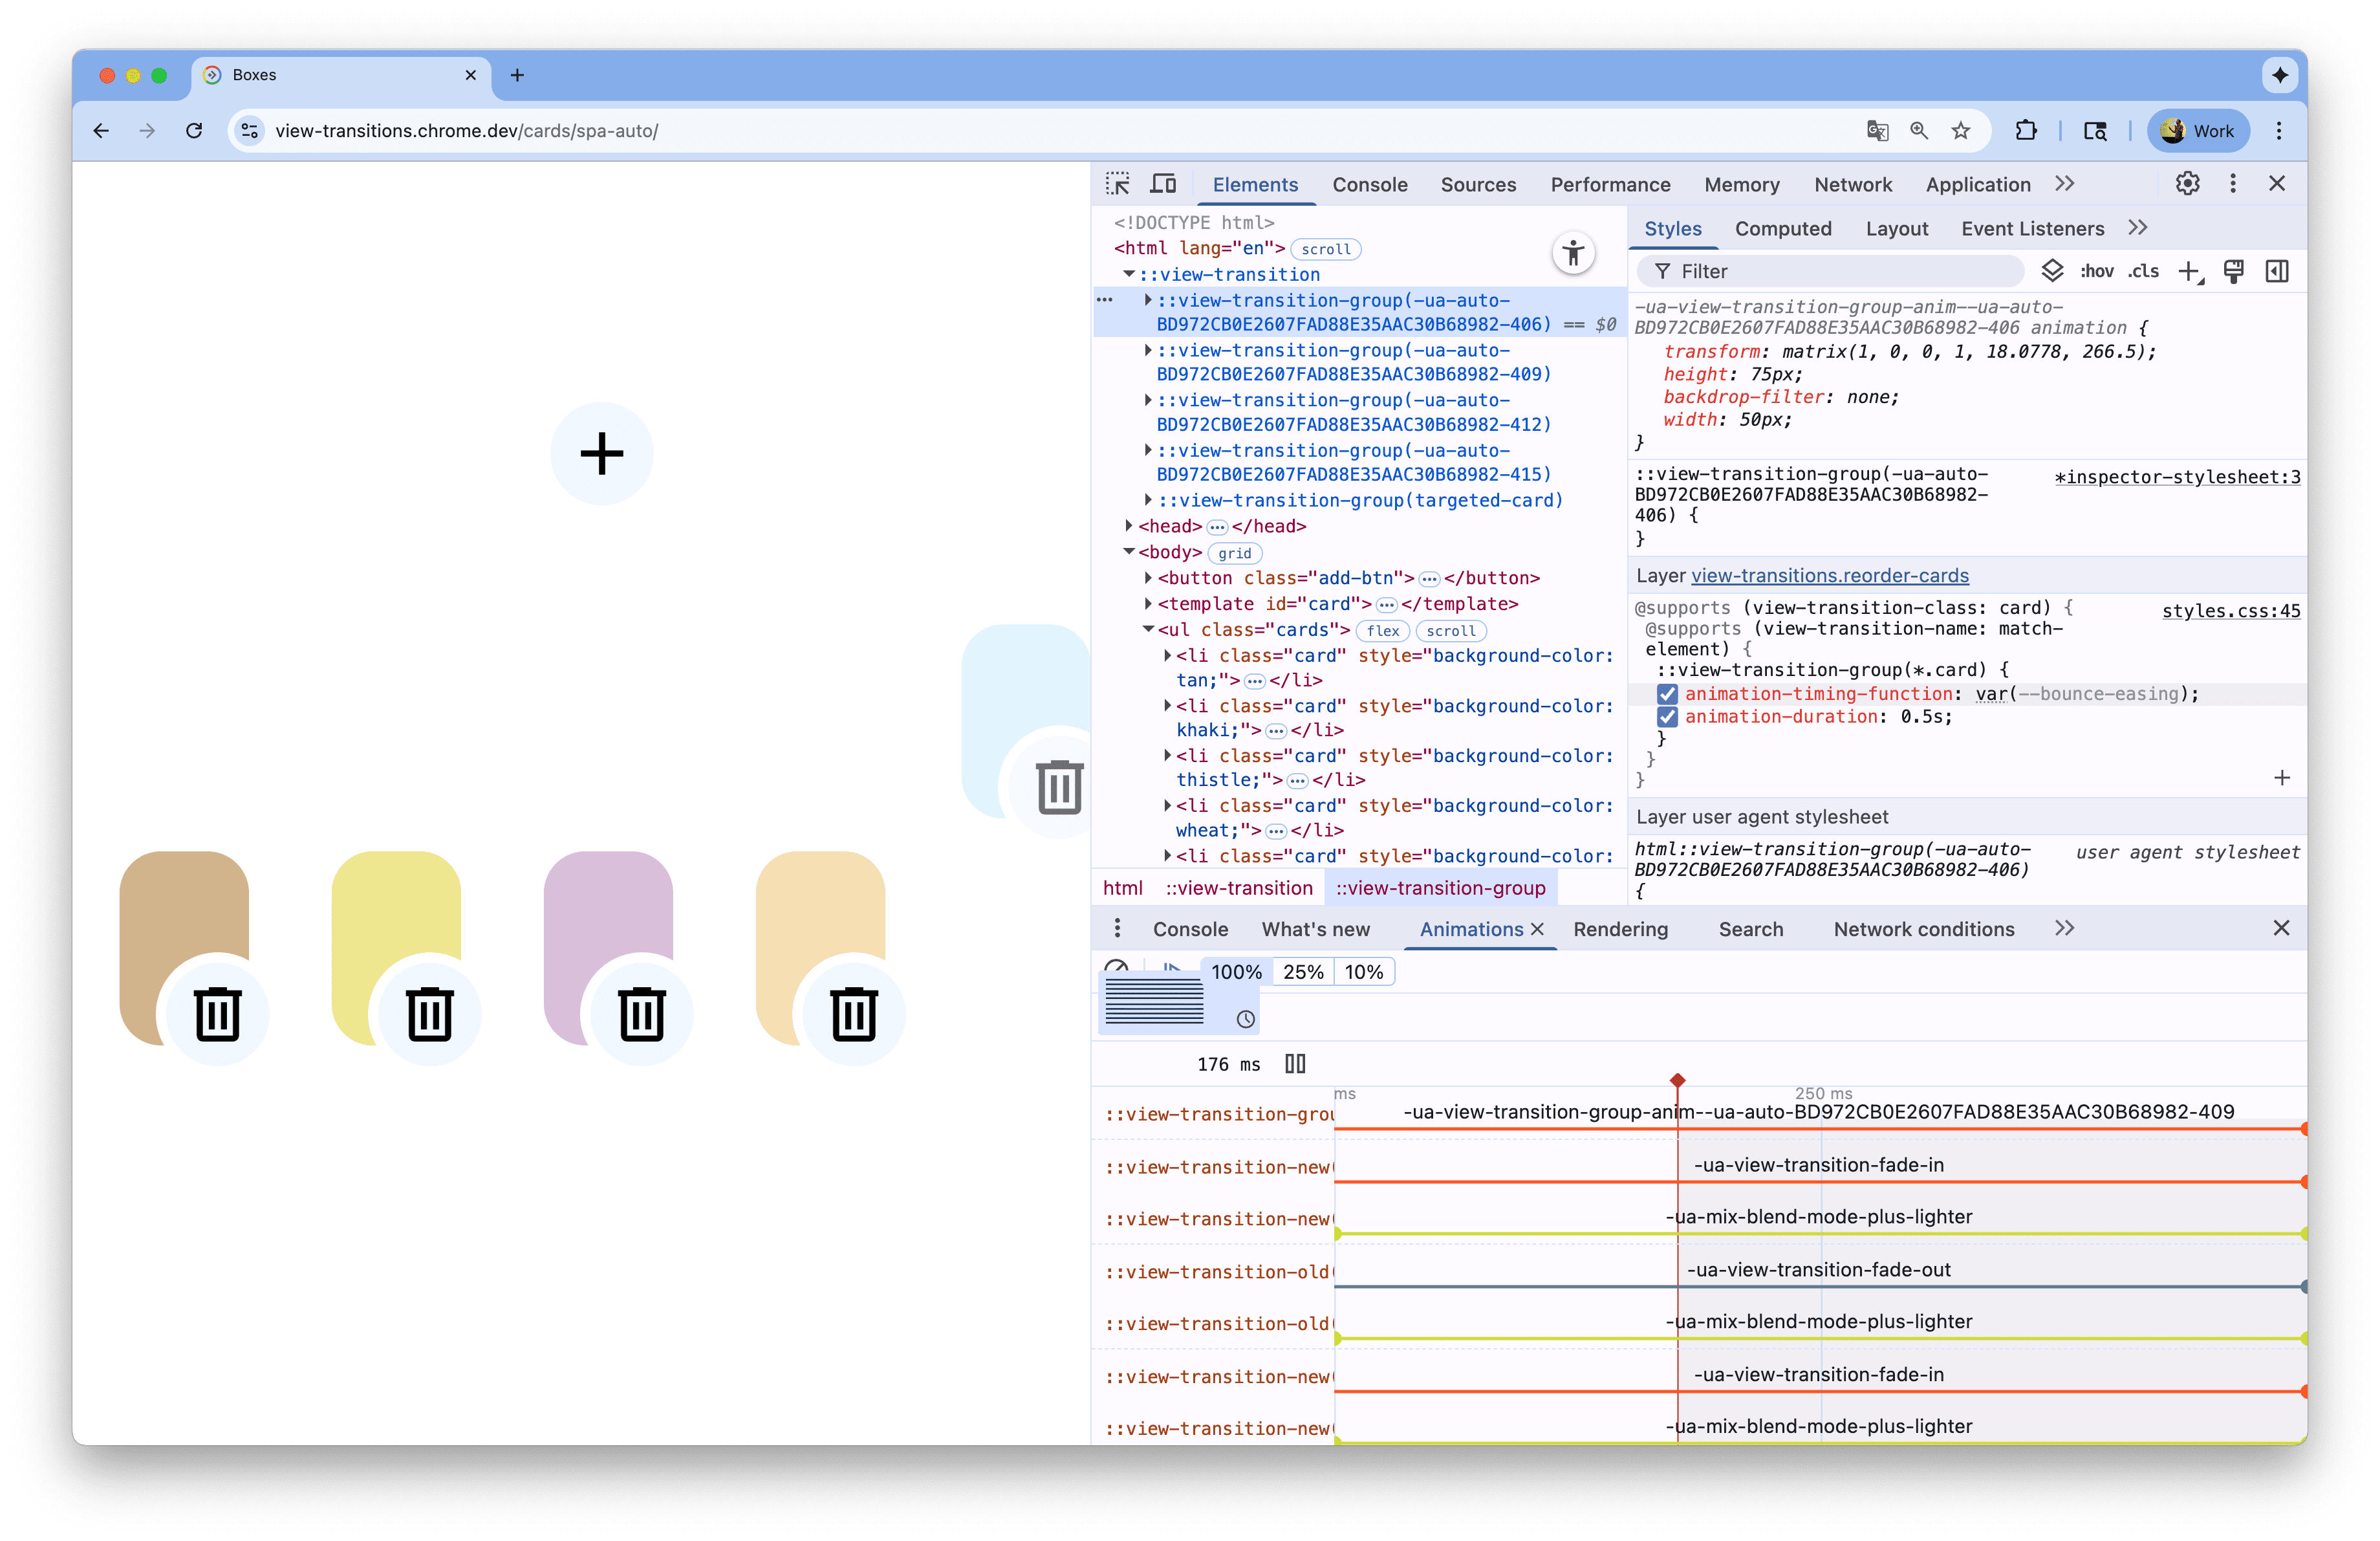Pause the animation timeline
This screenshot has width=2380, height=1541.
(x=1295, y=1064)
